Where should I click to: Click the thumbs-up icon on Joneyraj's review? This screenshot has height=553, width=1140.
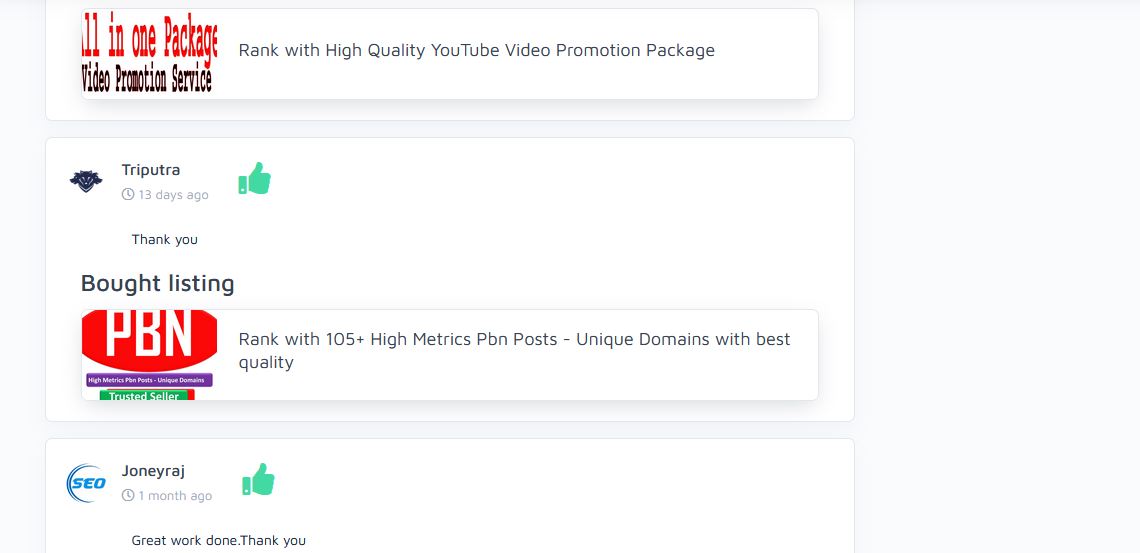(x=258, y=480)
